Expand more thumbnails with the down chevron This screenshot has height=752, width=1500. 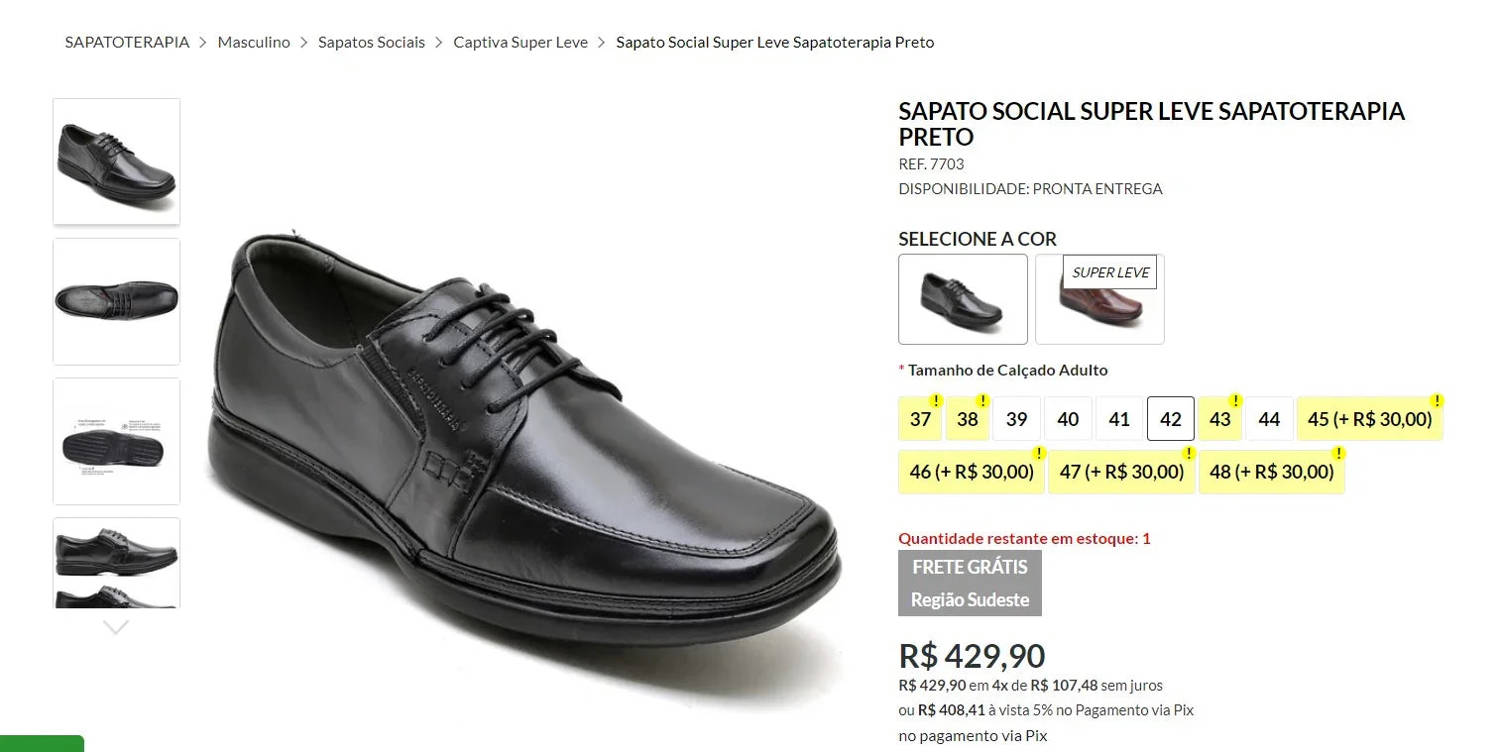tap(115, 626)
